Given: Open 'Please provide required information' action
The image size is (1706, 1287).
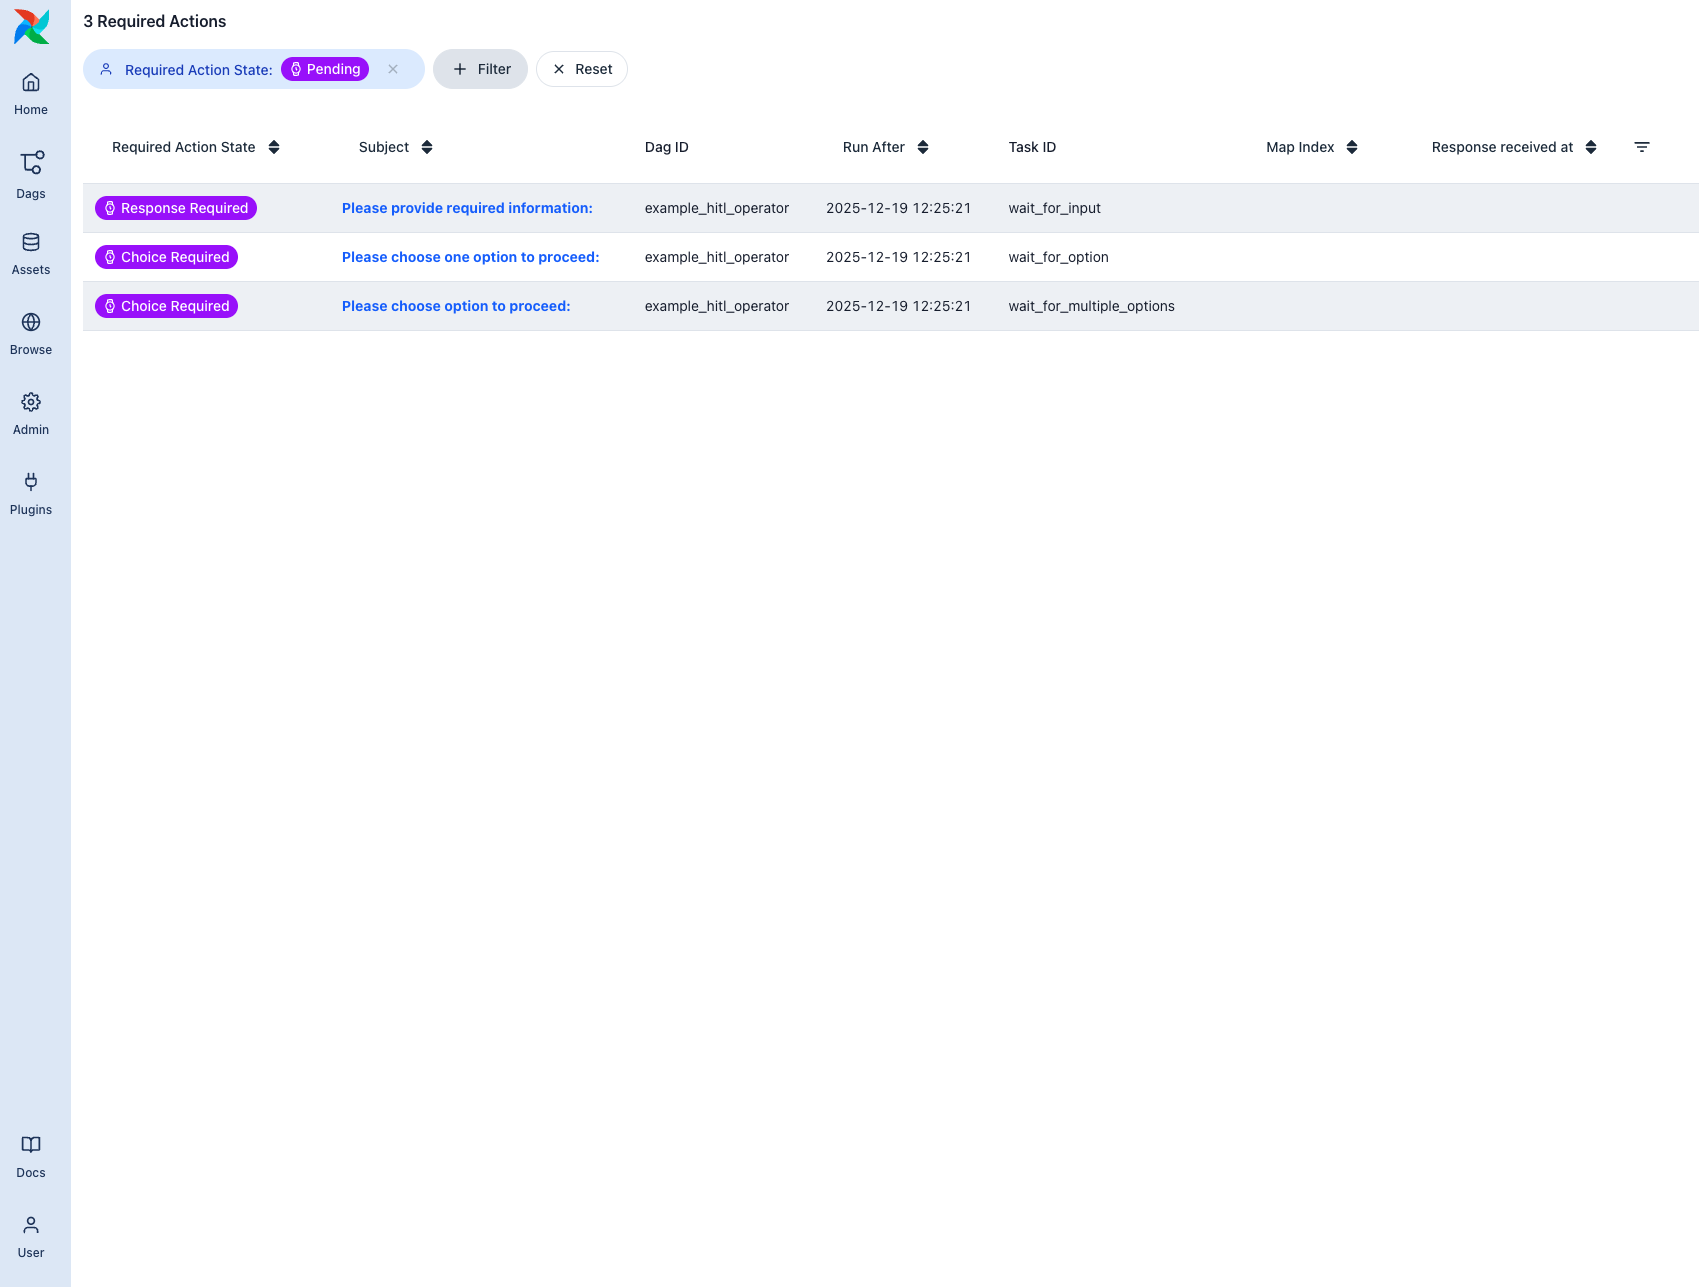Looking at the screenshot, I should [466, 208].
